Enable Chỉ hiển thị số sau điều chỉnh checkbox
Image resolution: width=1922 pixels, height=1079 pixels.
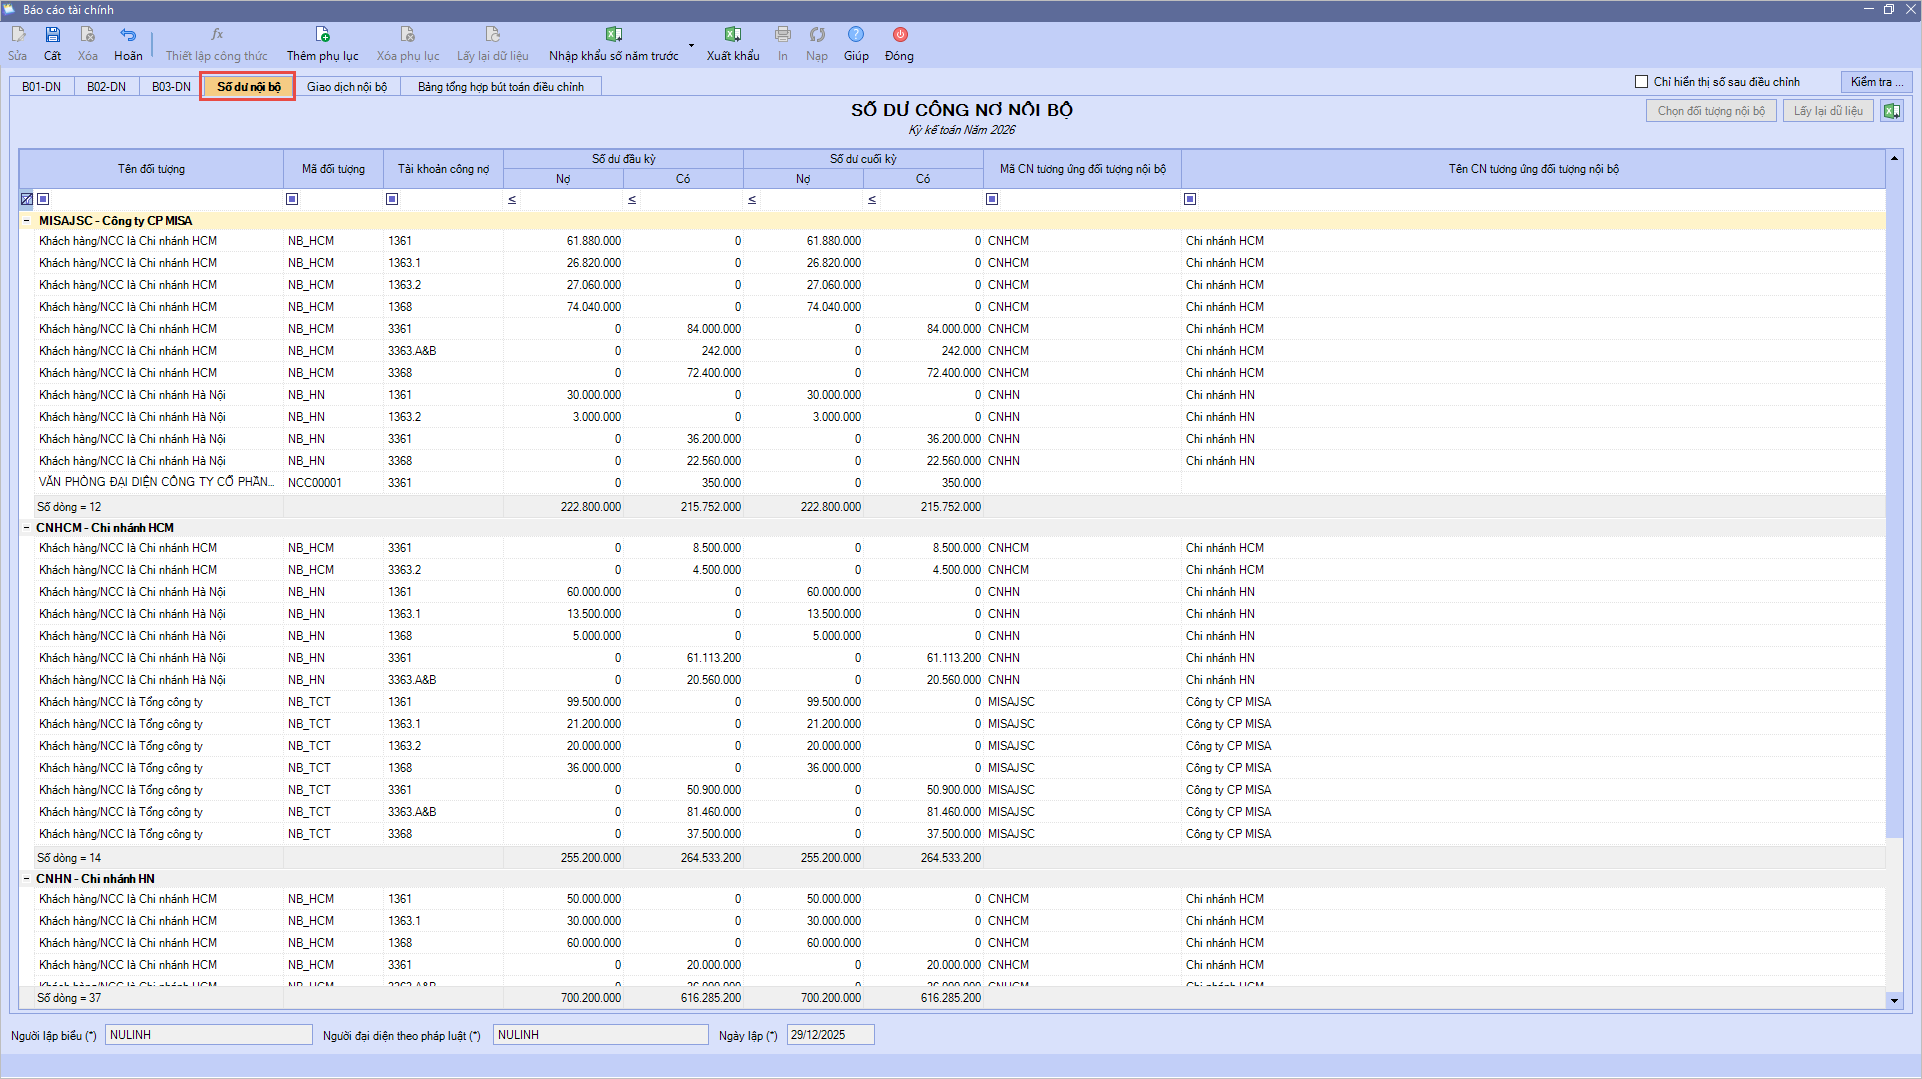(x=1641, y=82)
